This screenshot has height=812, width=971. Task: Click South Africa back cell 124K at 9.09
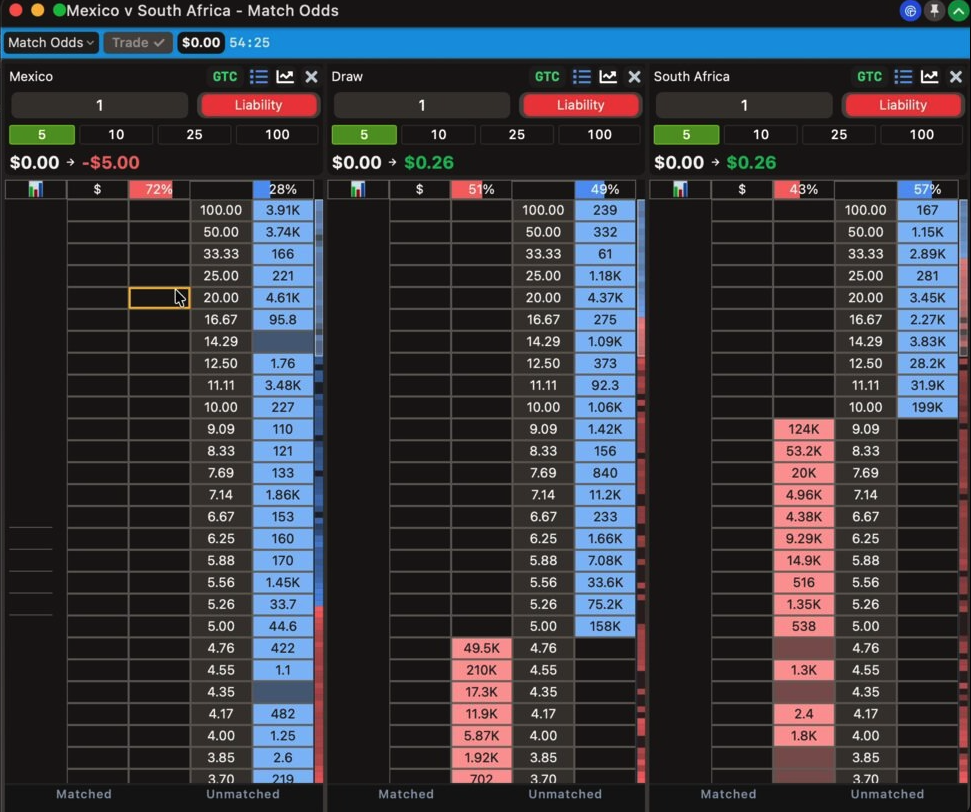point(803,429)
